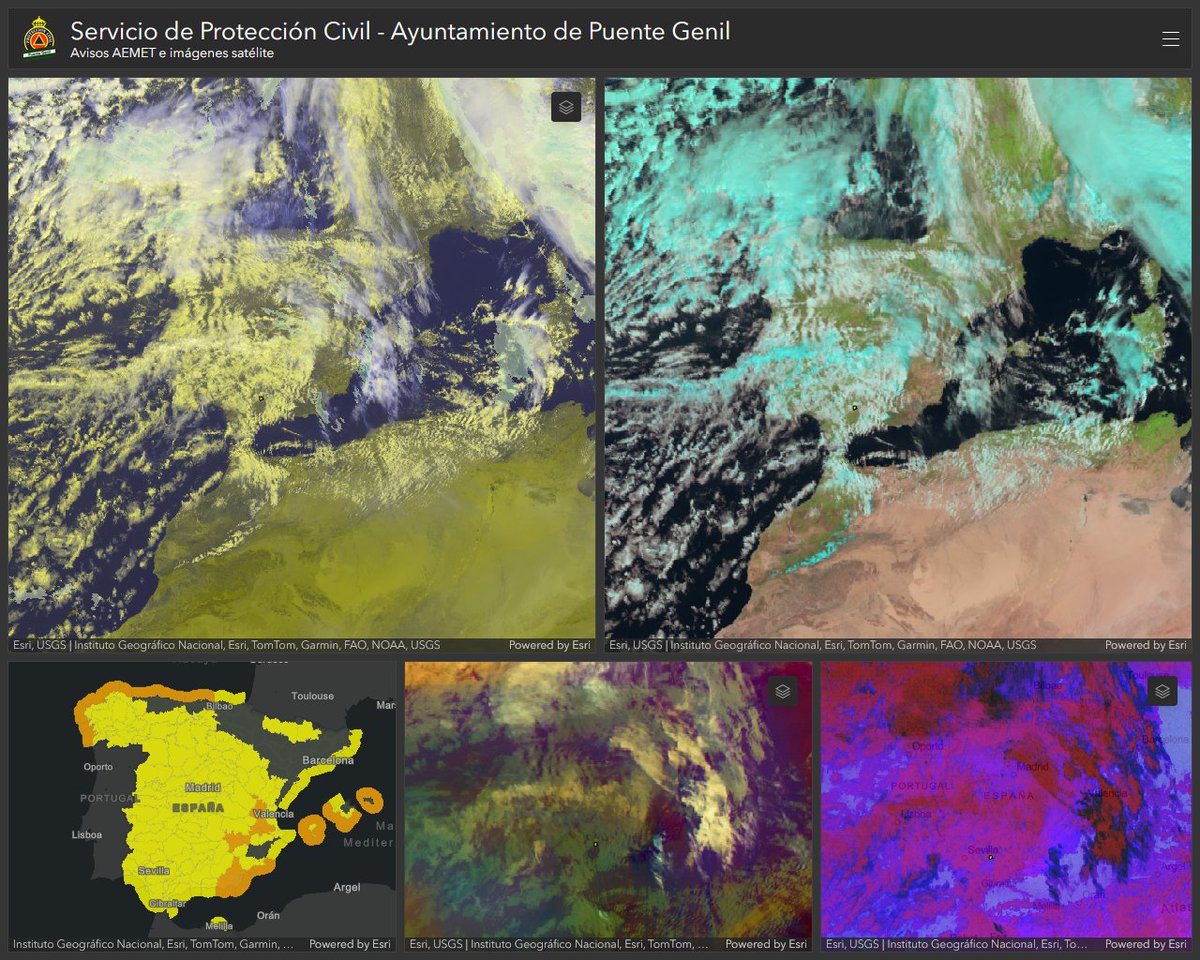Click the Oporto label on the warnings map
Image resolution: width=1200 pixels, height=960 pixels.
click(98, 768)
